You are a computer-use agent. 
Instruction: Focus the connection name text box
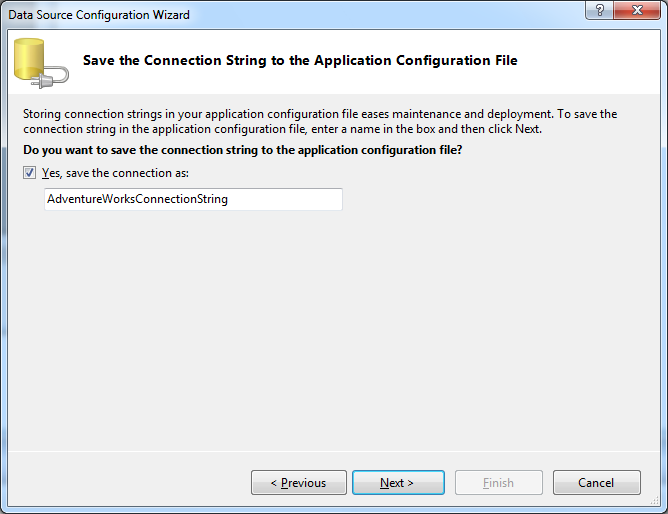pyautogui.click(x=193, y=199)
